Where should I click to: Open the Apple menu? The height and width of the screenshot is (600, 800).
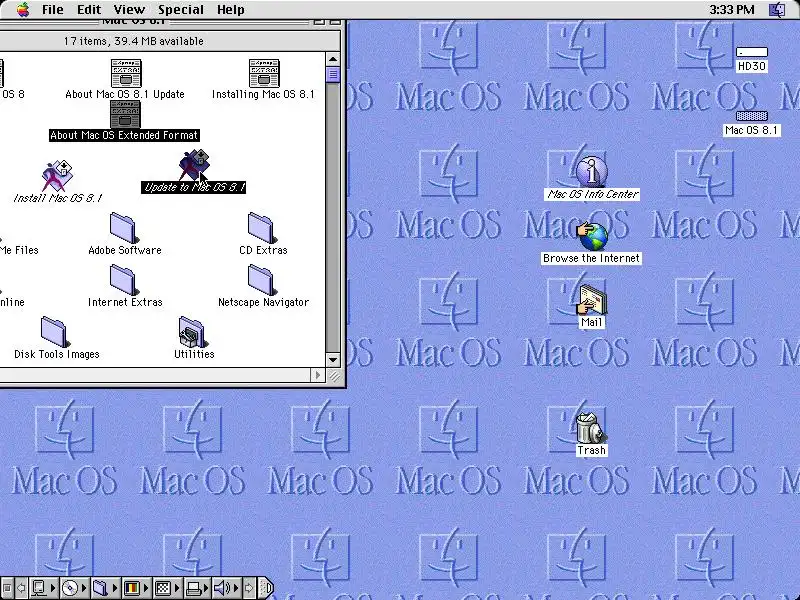(23, 9)
